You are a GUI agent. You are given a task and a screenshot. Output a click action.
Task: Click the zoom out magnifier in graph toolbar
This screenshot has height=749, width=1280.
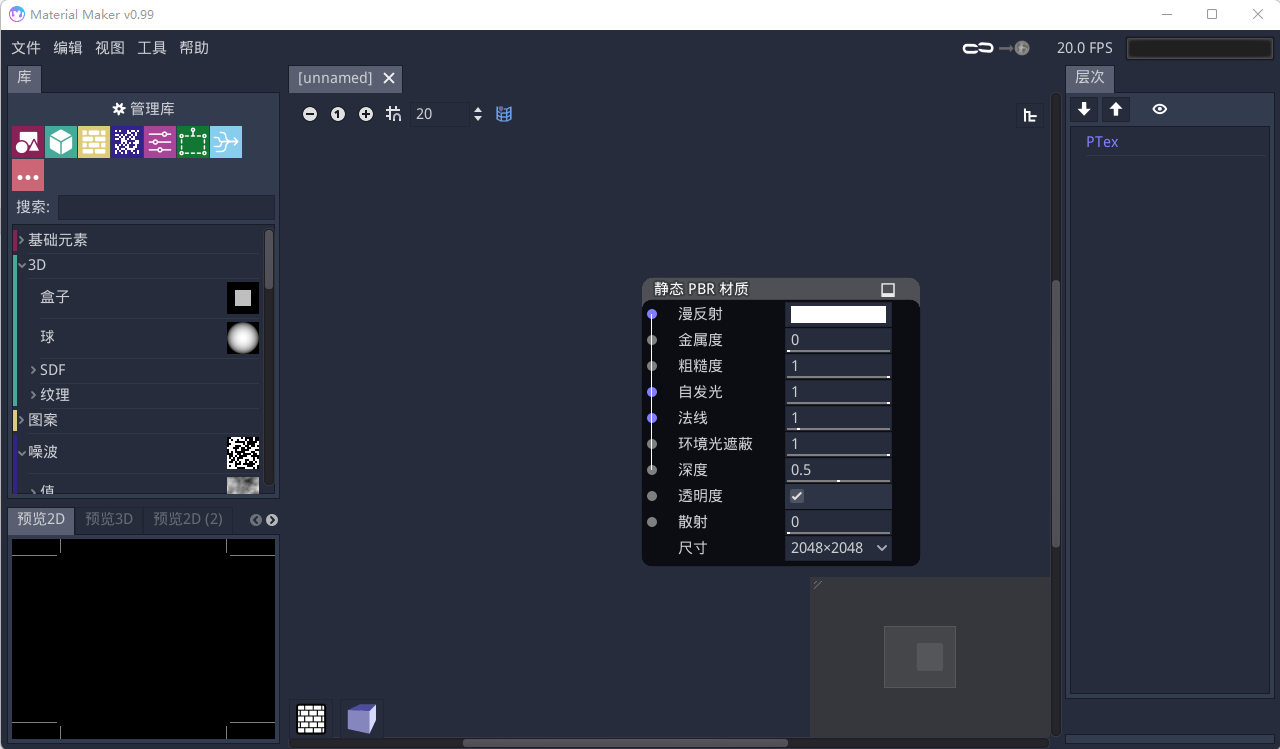coord(310,114)
